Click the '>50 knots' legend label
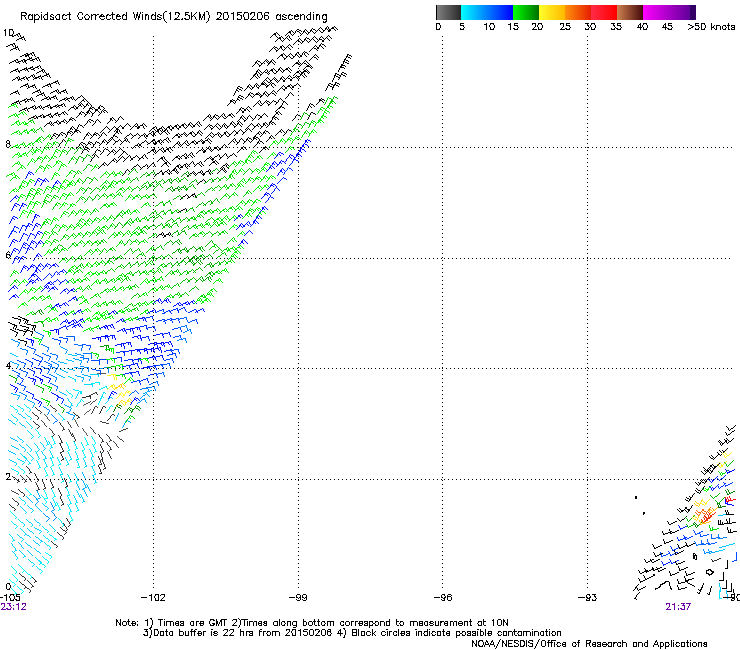Screen dimensions: 740x650 click(711, 27)
